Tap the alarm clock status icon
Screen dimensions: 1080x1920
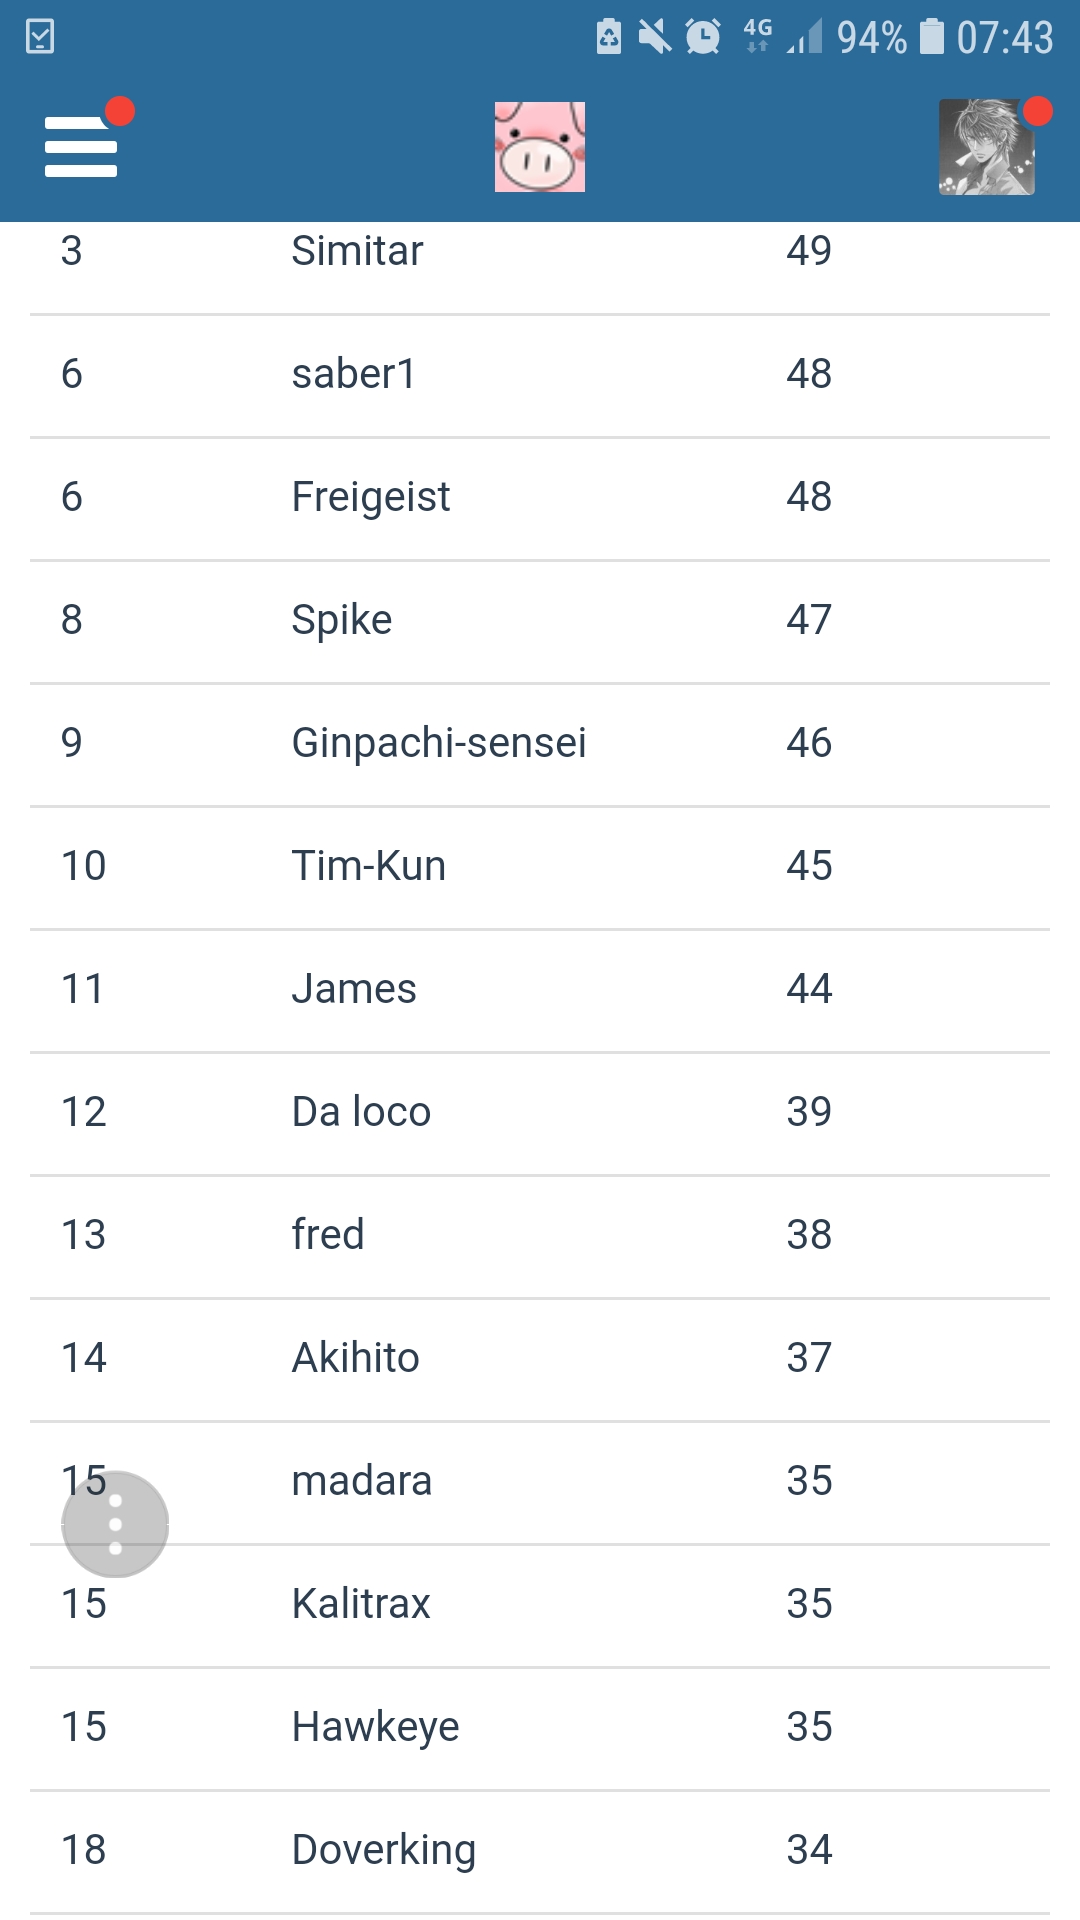[703, 37]
